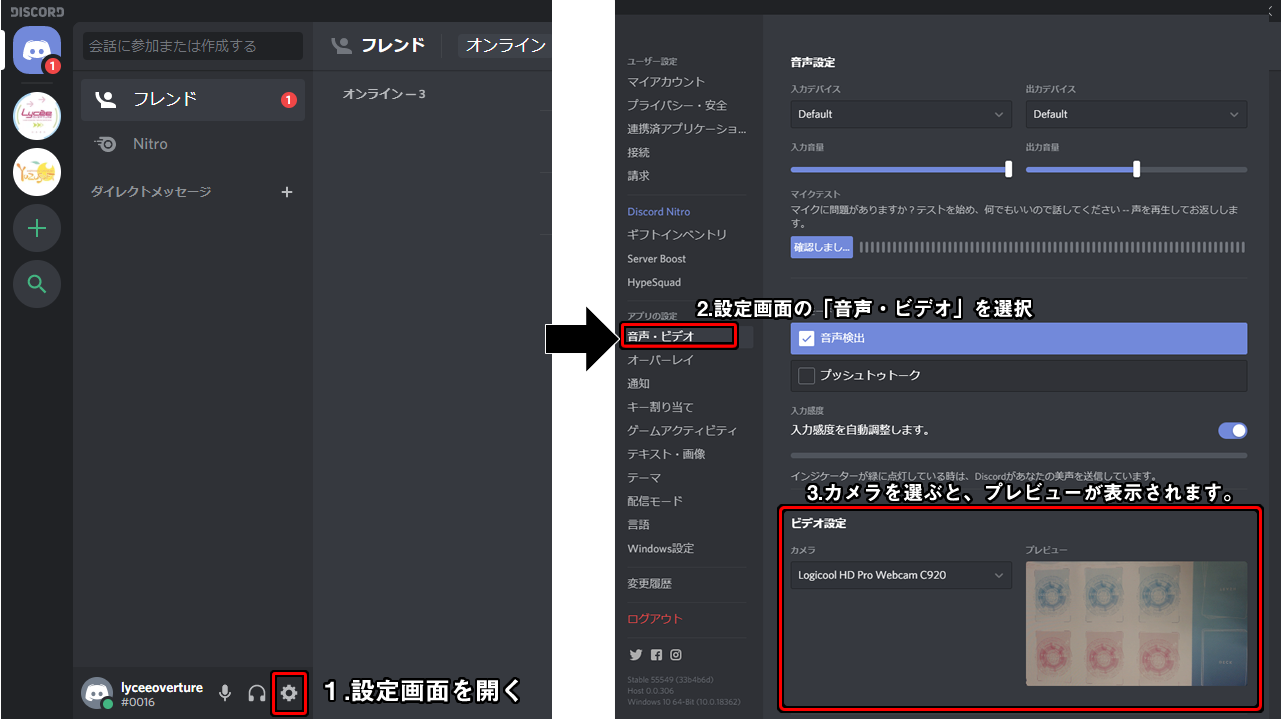Open テキスト・画像 settings
The height and width of the screenshot is (719, 1281).
(x=666, y=454)
